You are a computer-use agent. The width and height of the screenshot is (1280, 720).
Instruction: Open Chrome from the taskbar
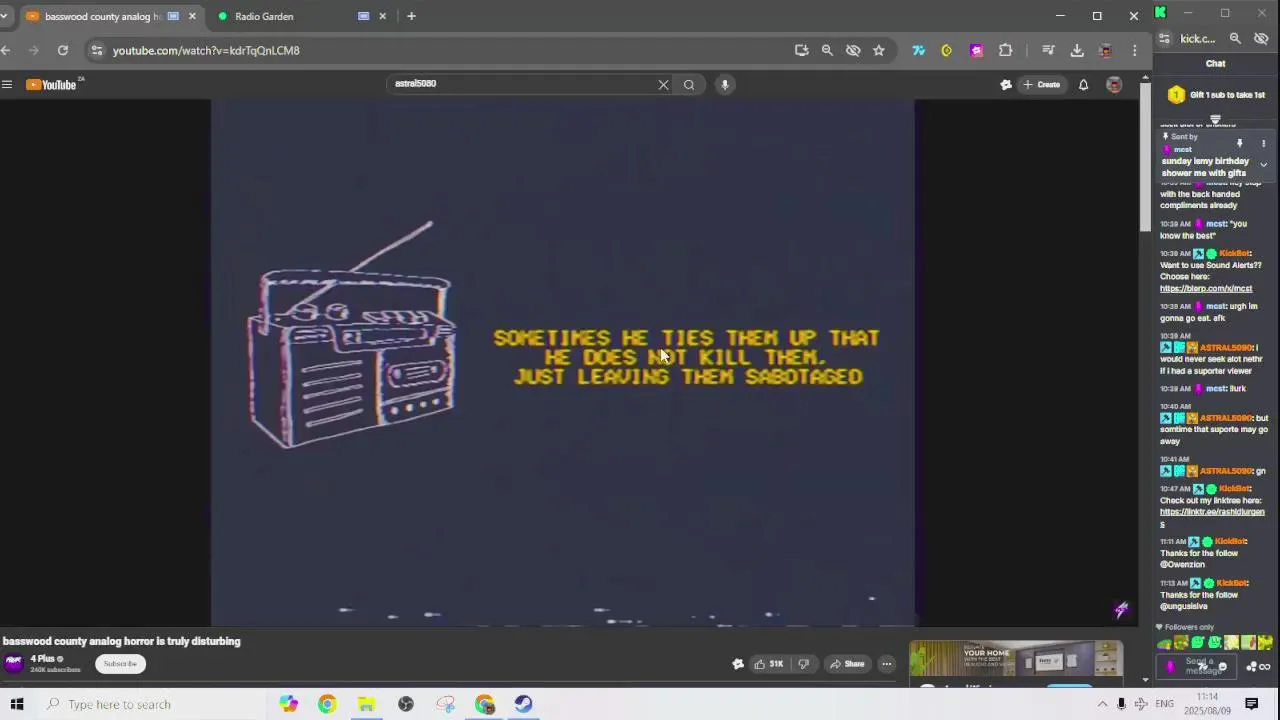[x=327, y=704]
